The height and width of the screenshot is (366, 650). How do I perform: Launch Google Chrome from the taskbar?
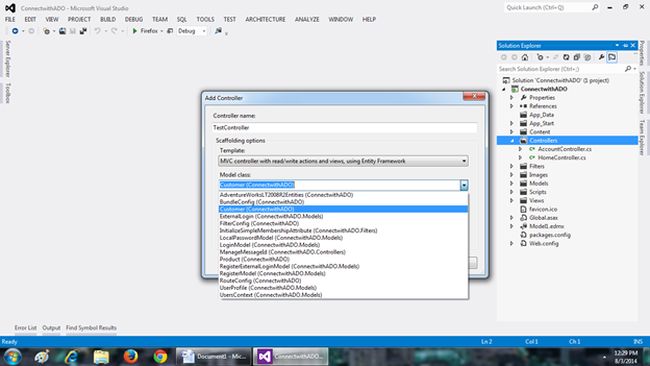(160, 356)
